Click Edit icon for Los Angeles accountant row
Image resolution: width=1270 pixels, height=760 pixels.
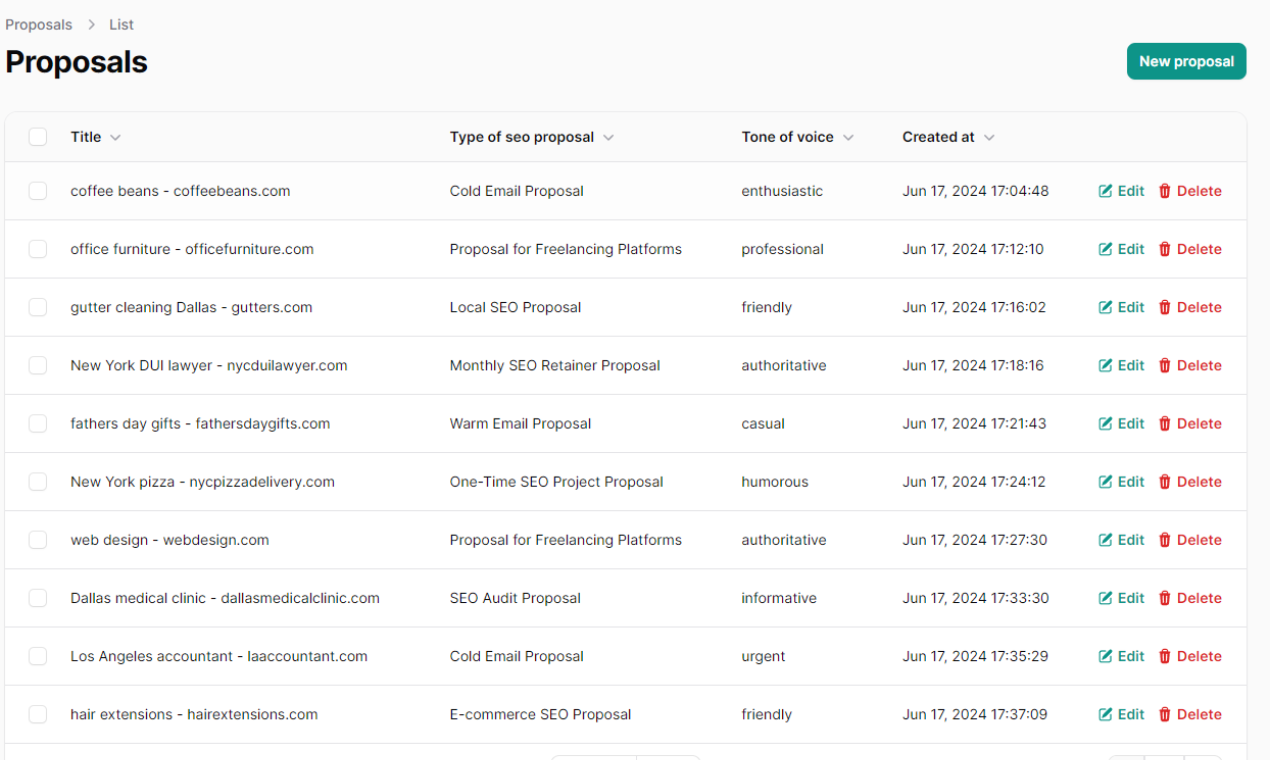pos(1105,656)
